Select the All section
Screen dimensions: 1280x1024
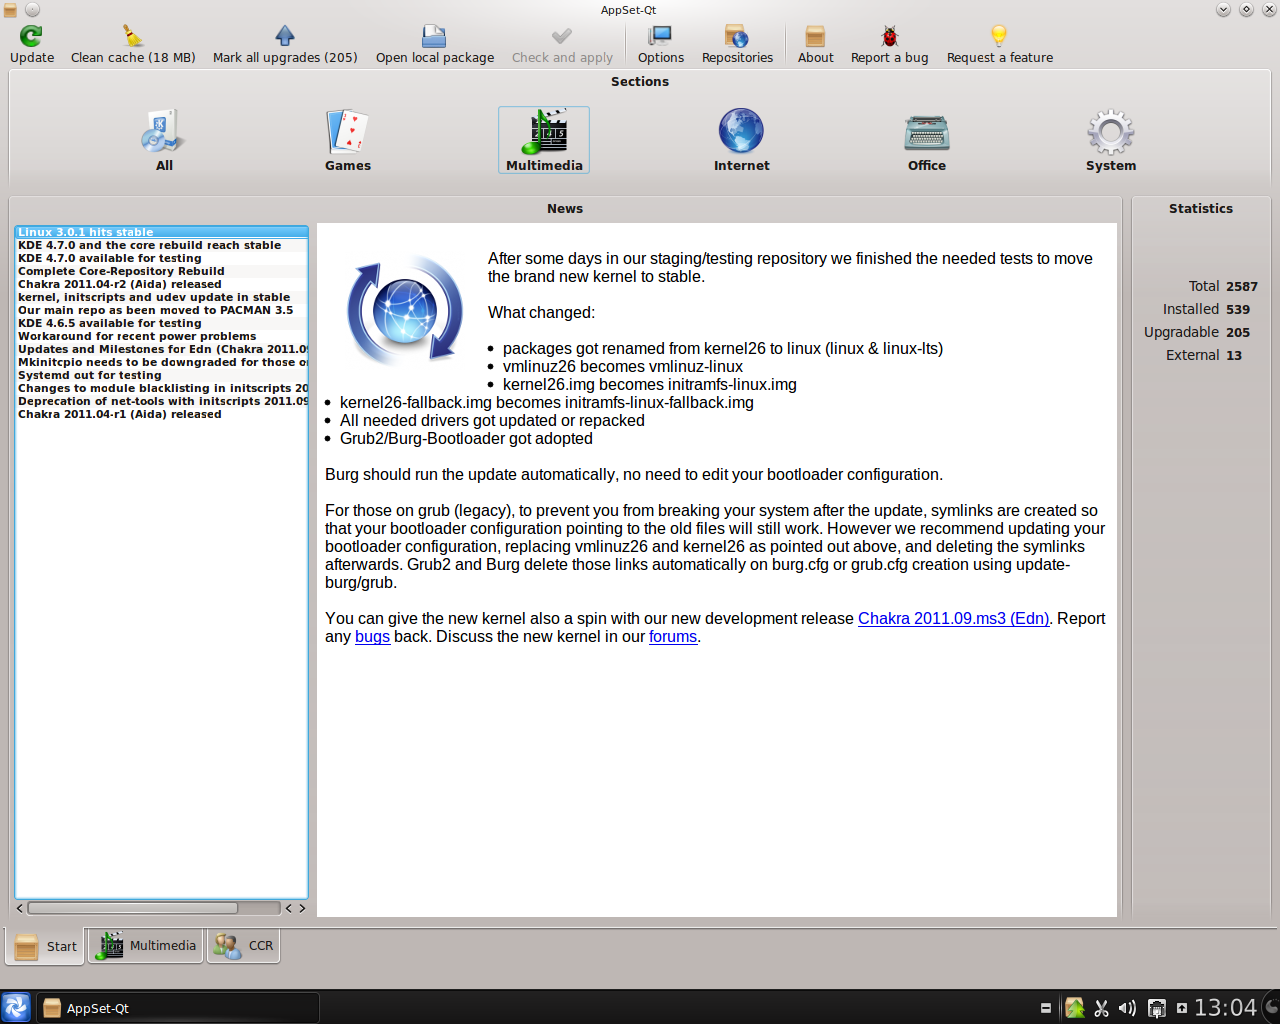[164, 140]
